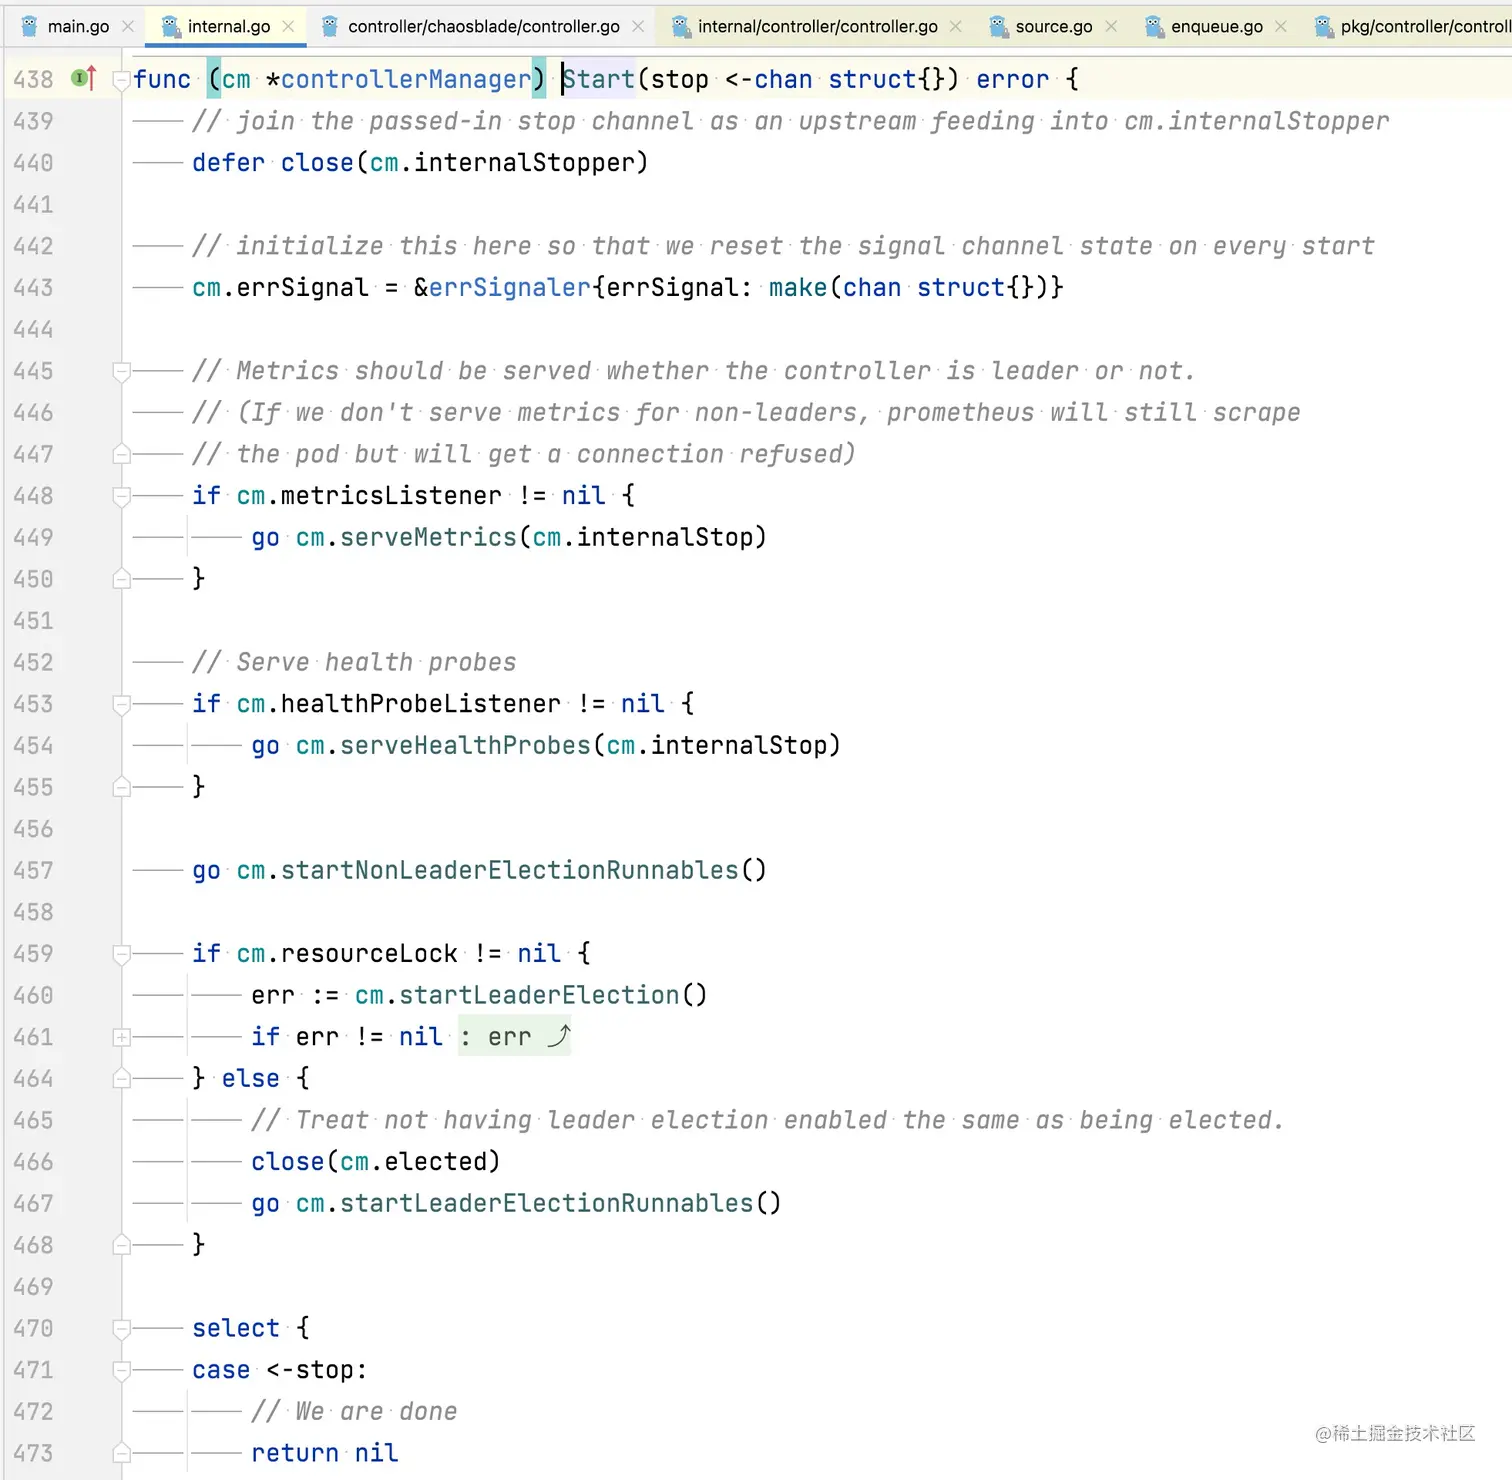Click the 'case <-stop:' line
This screenshot has height=1480, width=1512.
(x=280, y=1370)
